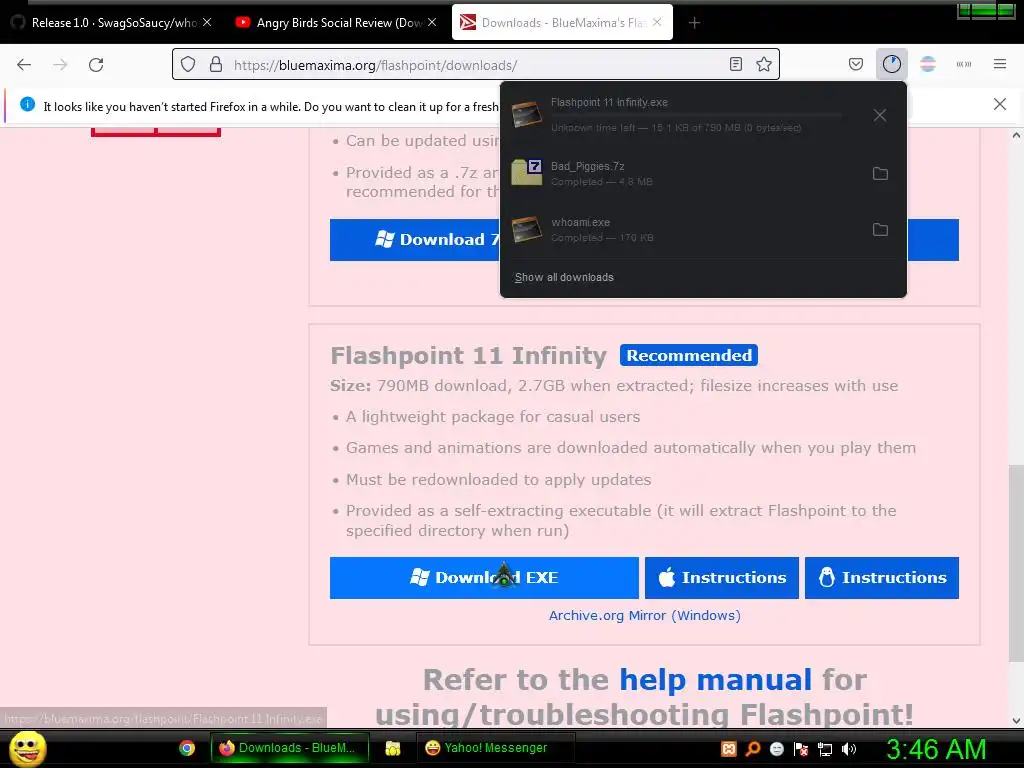Click the flag with red X tray icon
The height and width of the screenshot is (768, 1024).
(x=801, y=749)
